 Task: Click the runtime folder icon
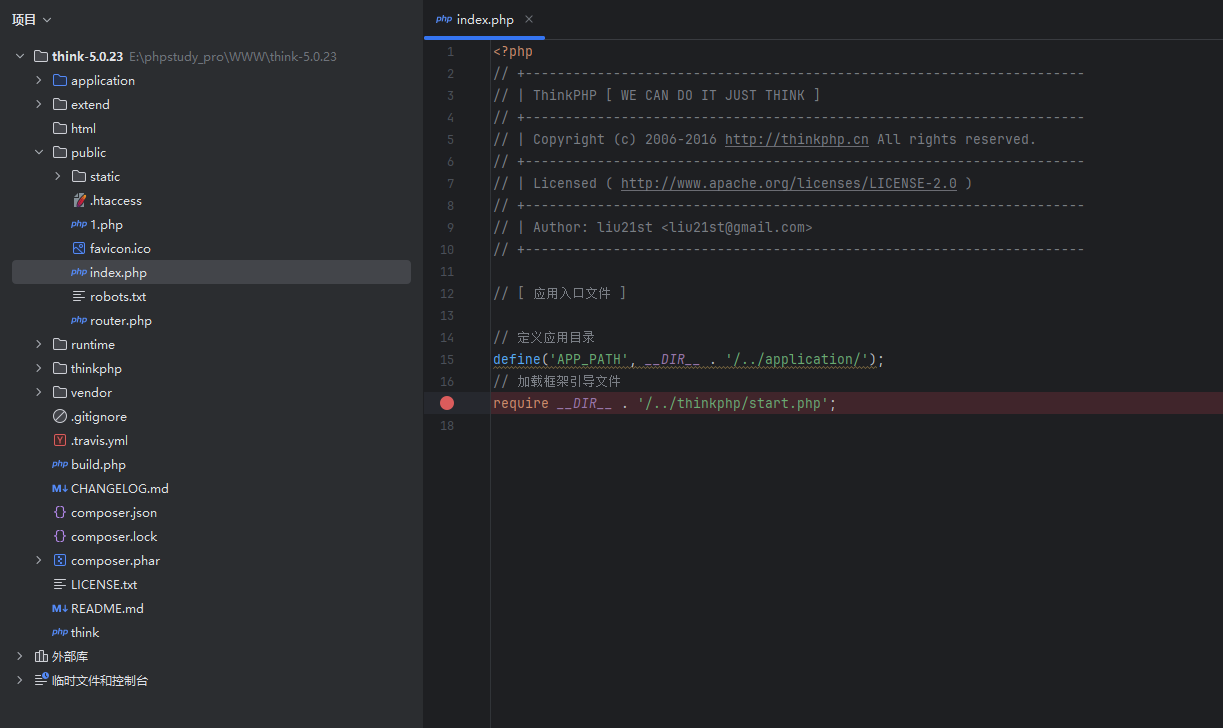coord(60,345)
